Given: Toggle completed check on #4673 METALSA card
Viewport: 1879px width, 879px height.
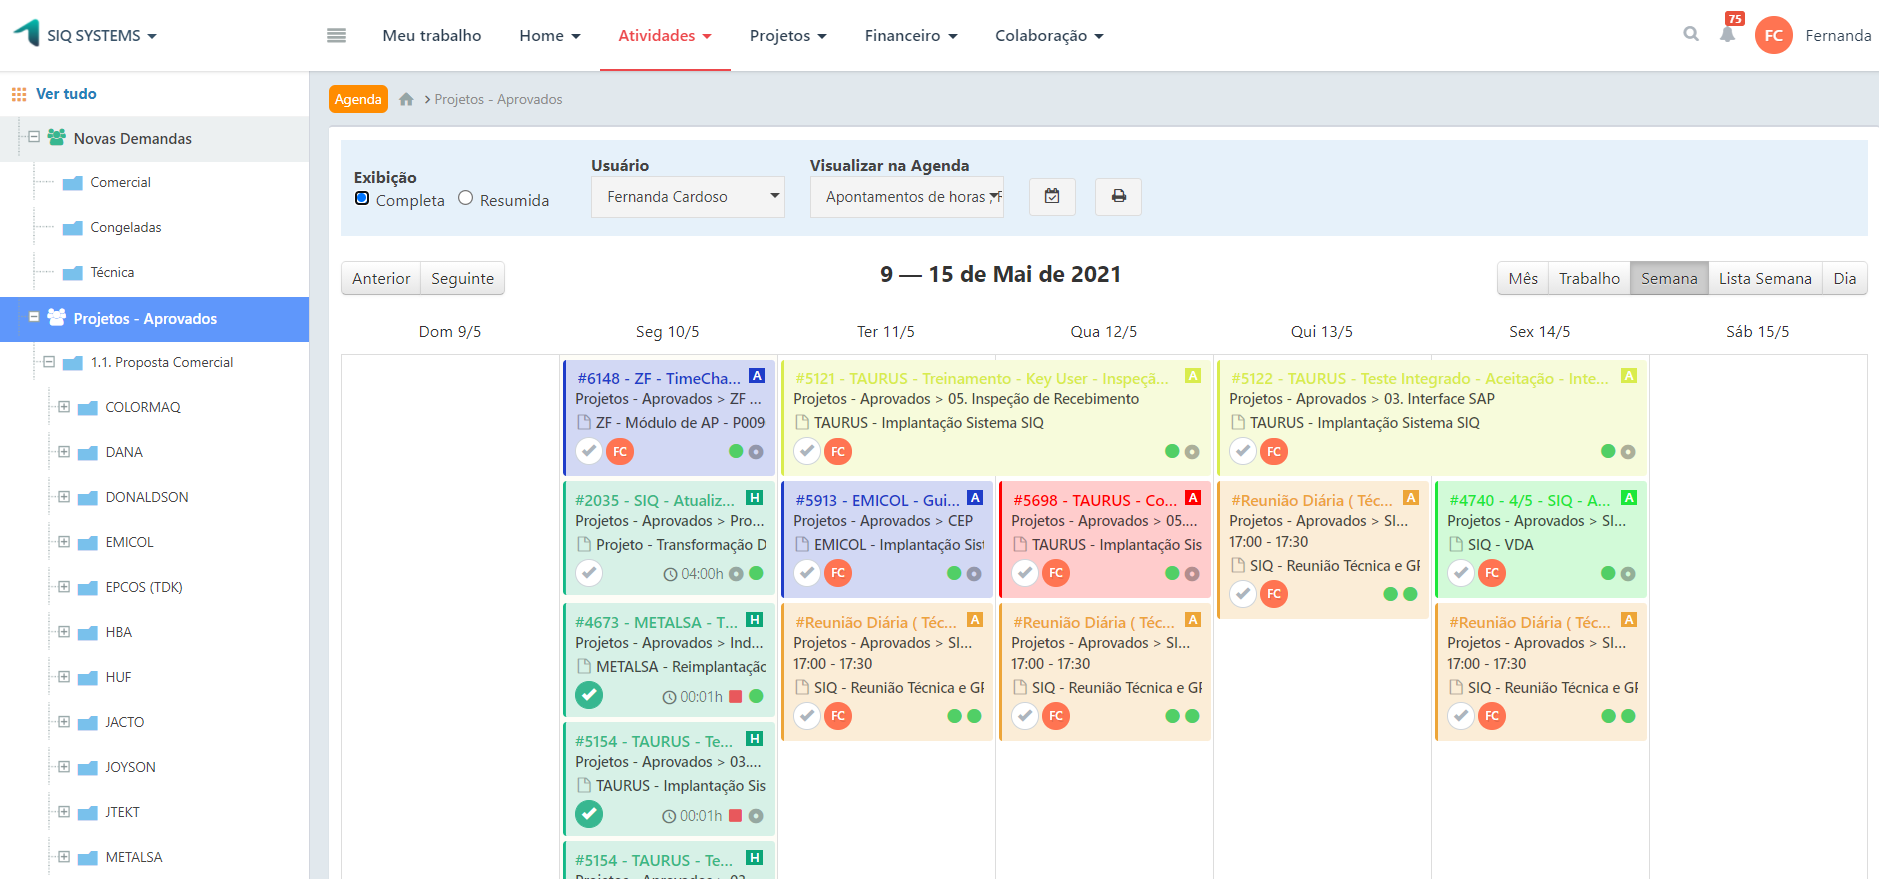Looking at the screenshot, I should coord(589,695).
